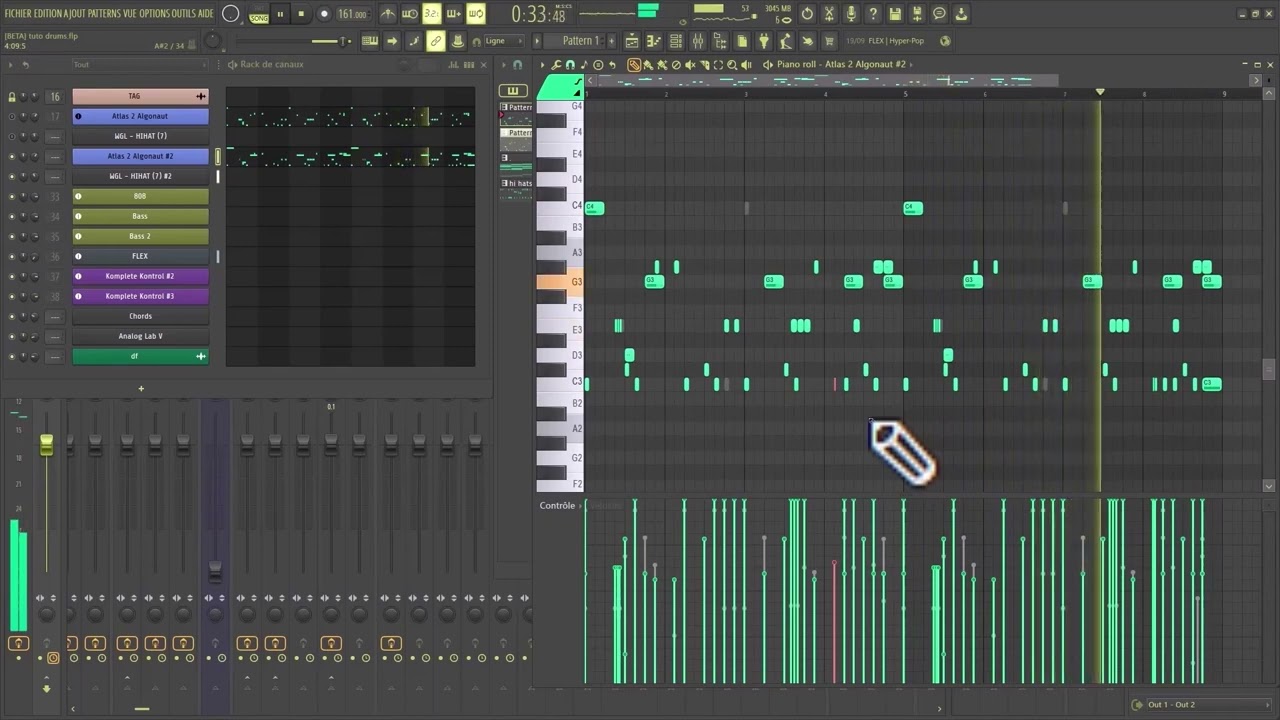
Task: Adjust the master mixer fader
Action: 46,446
